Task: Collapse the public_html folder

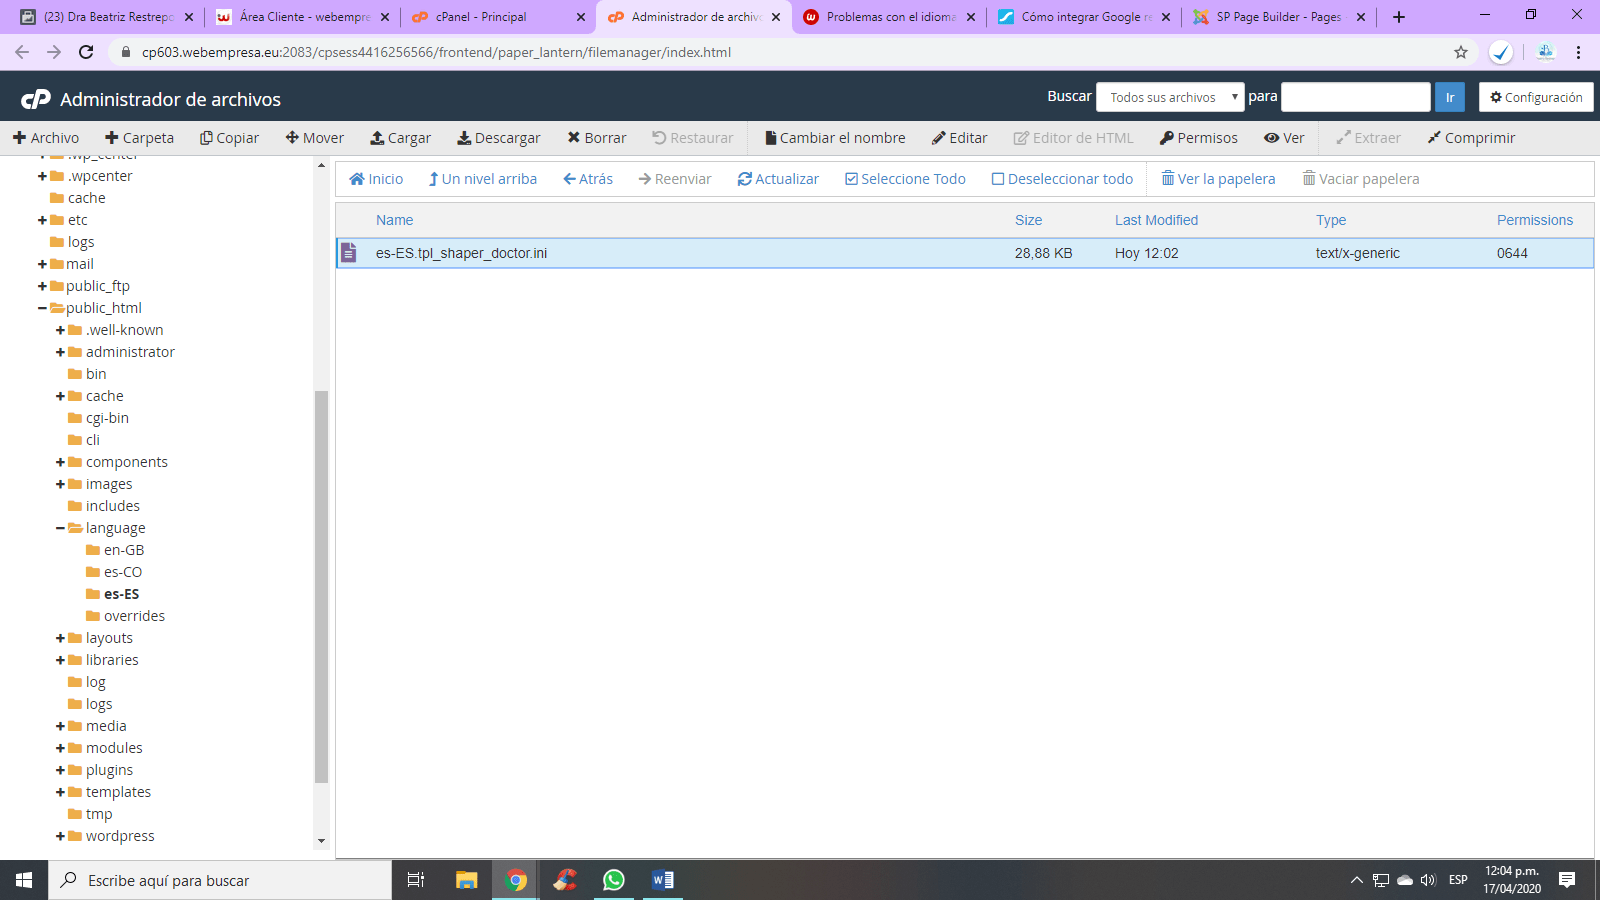Action: (42, 308)
